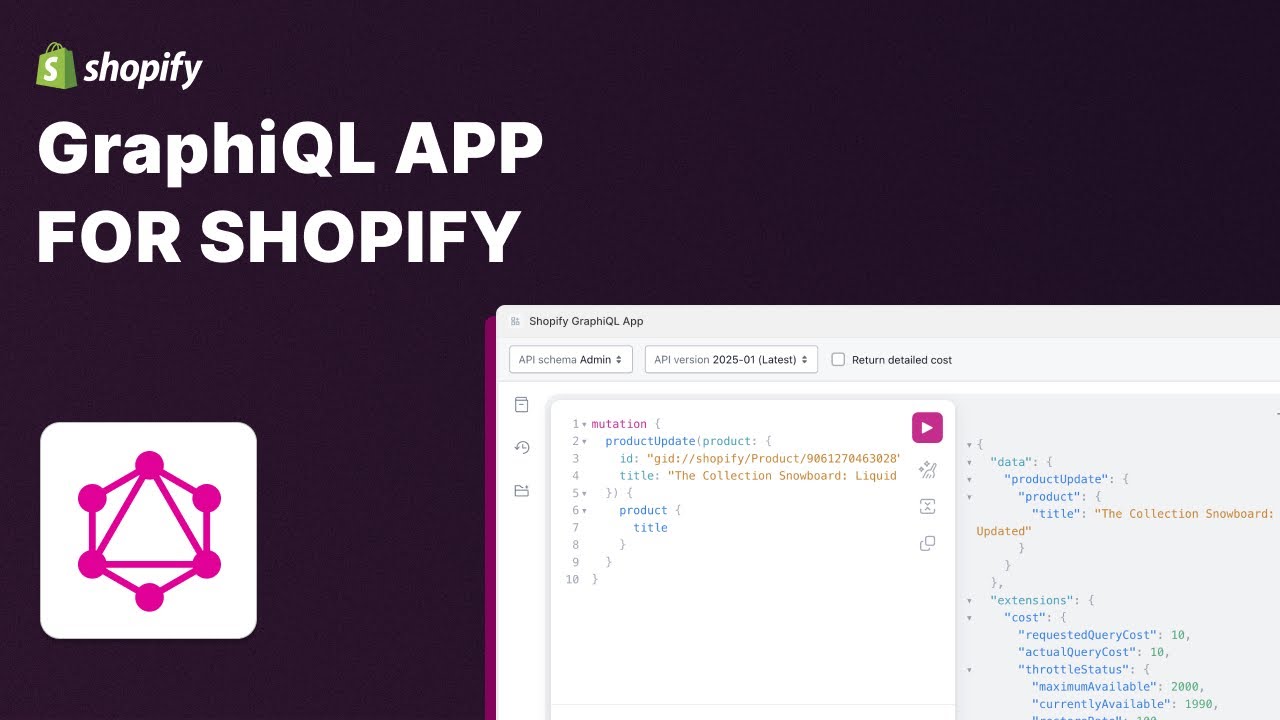
Task: Click "actualQueryCost" in response
Action: 1080,652
